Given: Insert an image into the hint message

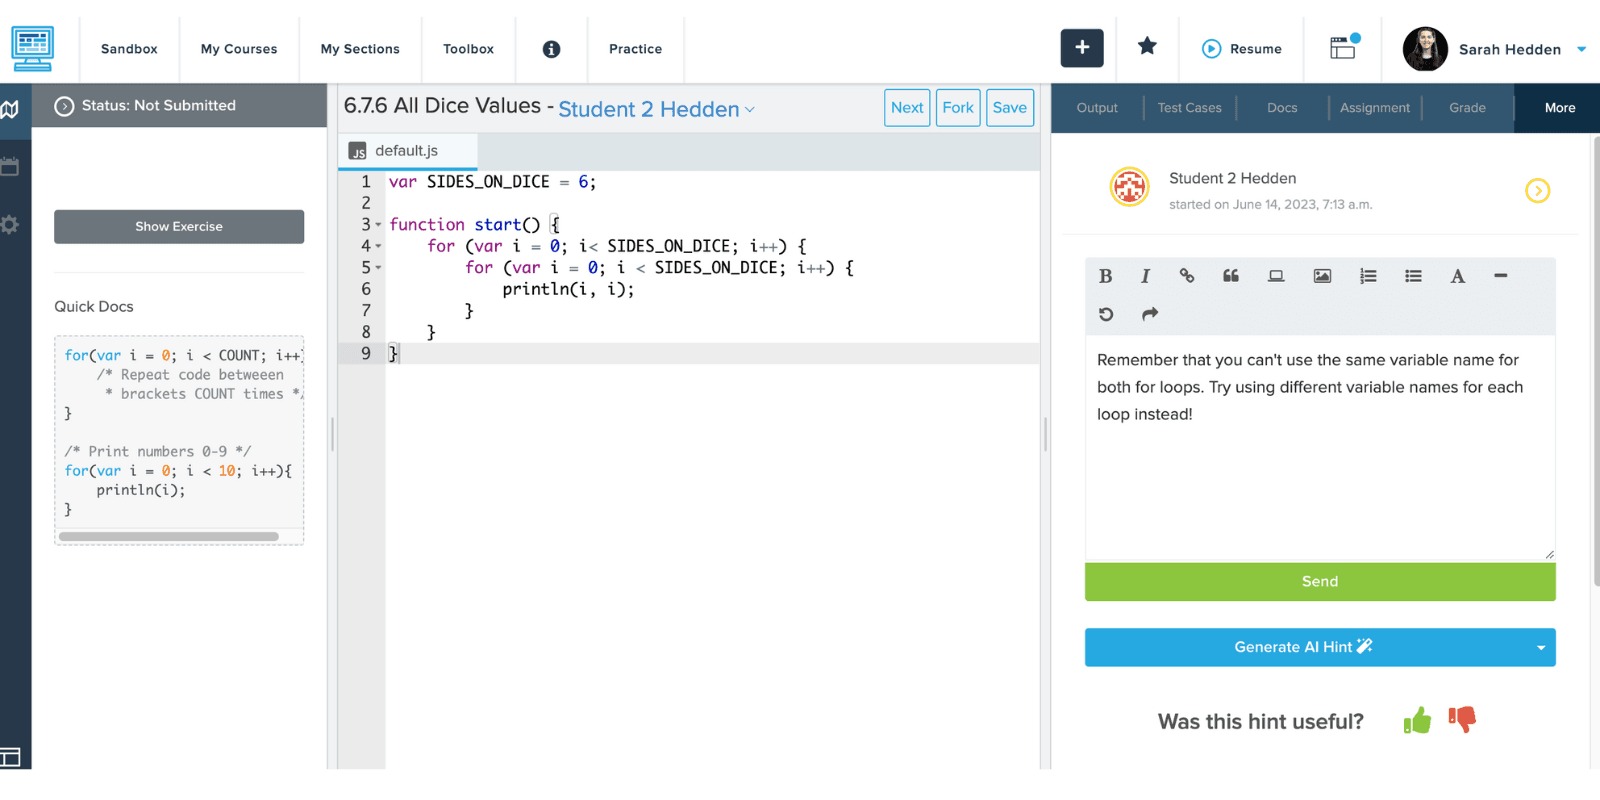Looking at the screenshot, I should tap(1322, 276).
